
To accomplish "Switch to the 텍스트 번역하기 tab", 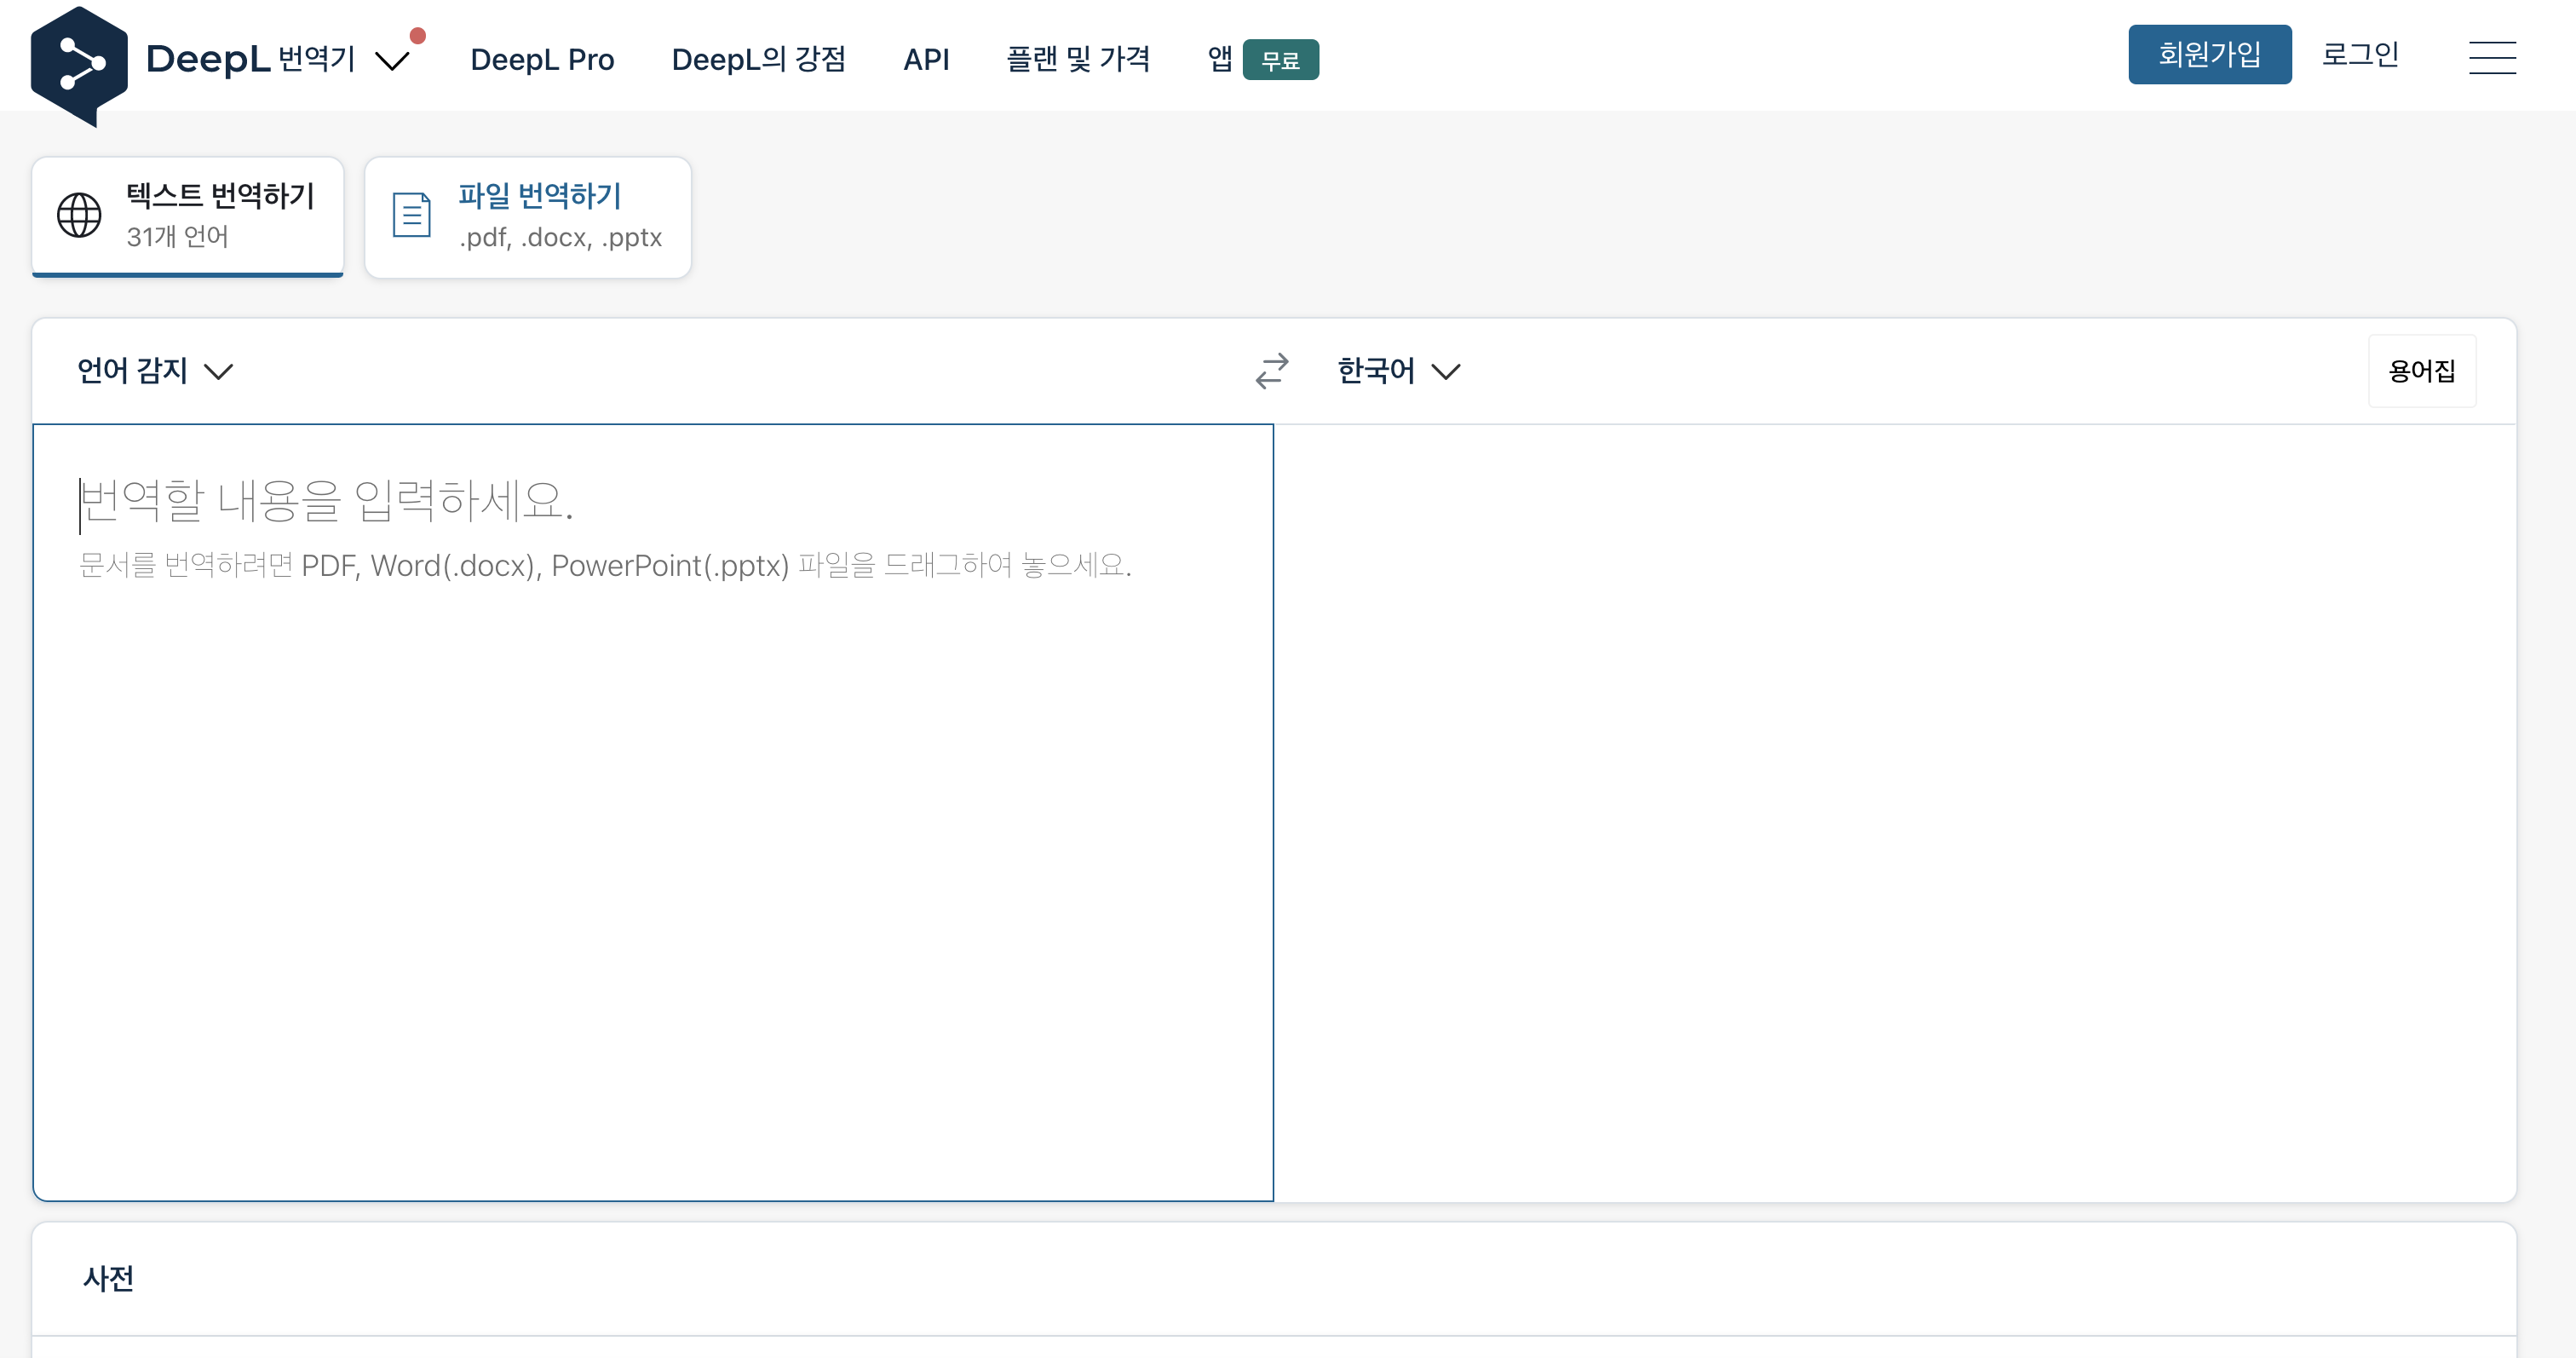I will coord(187,216).
